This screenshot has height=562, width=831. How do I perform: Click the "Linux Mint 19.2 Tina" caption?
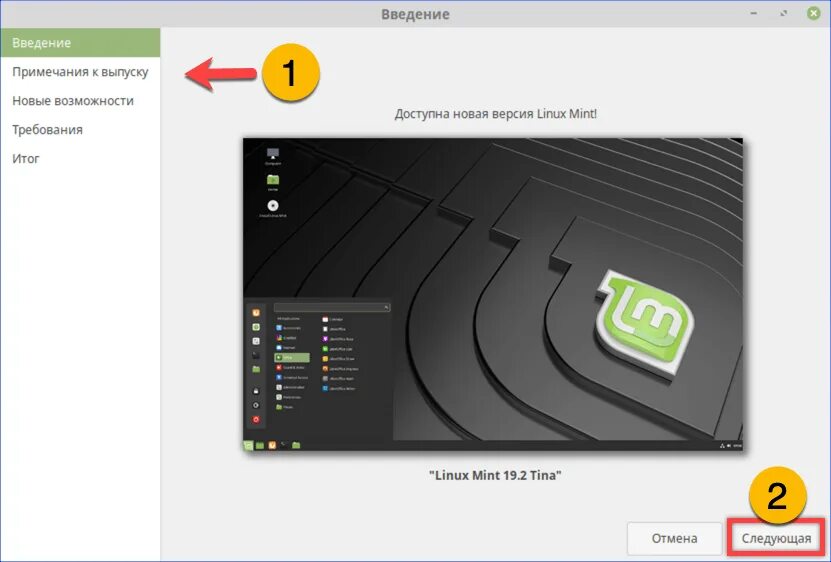tap(495, 475)
